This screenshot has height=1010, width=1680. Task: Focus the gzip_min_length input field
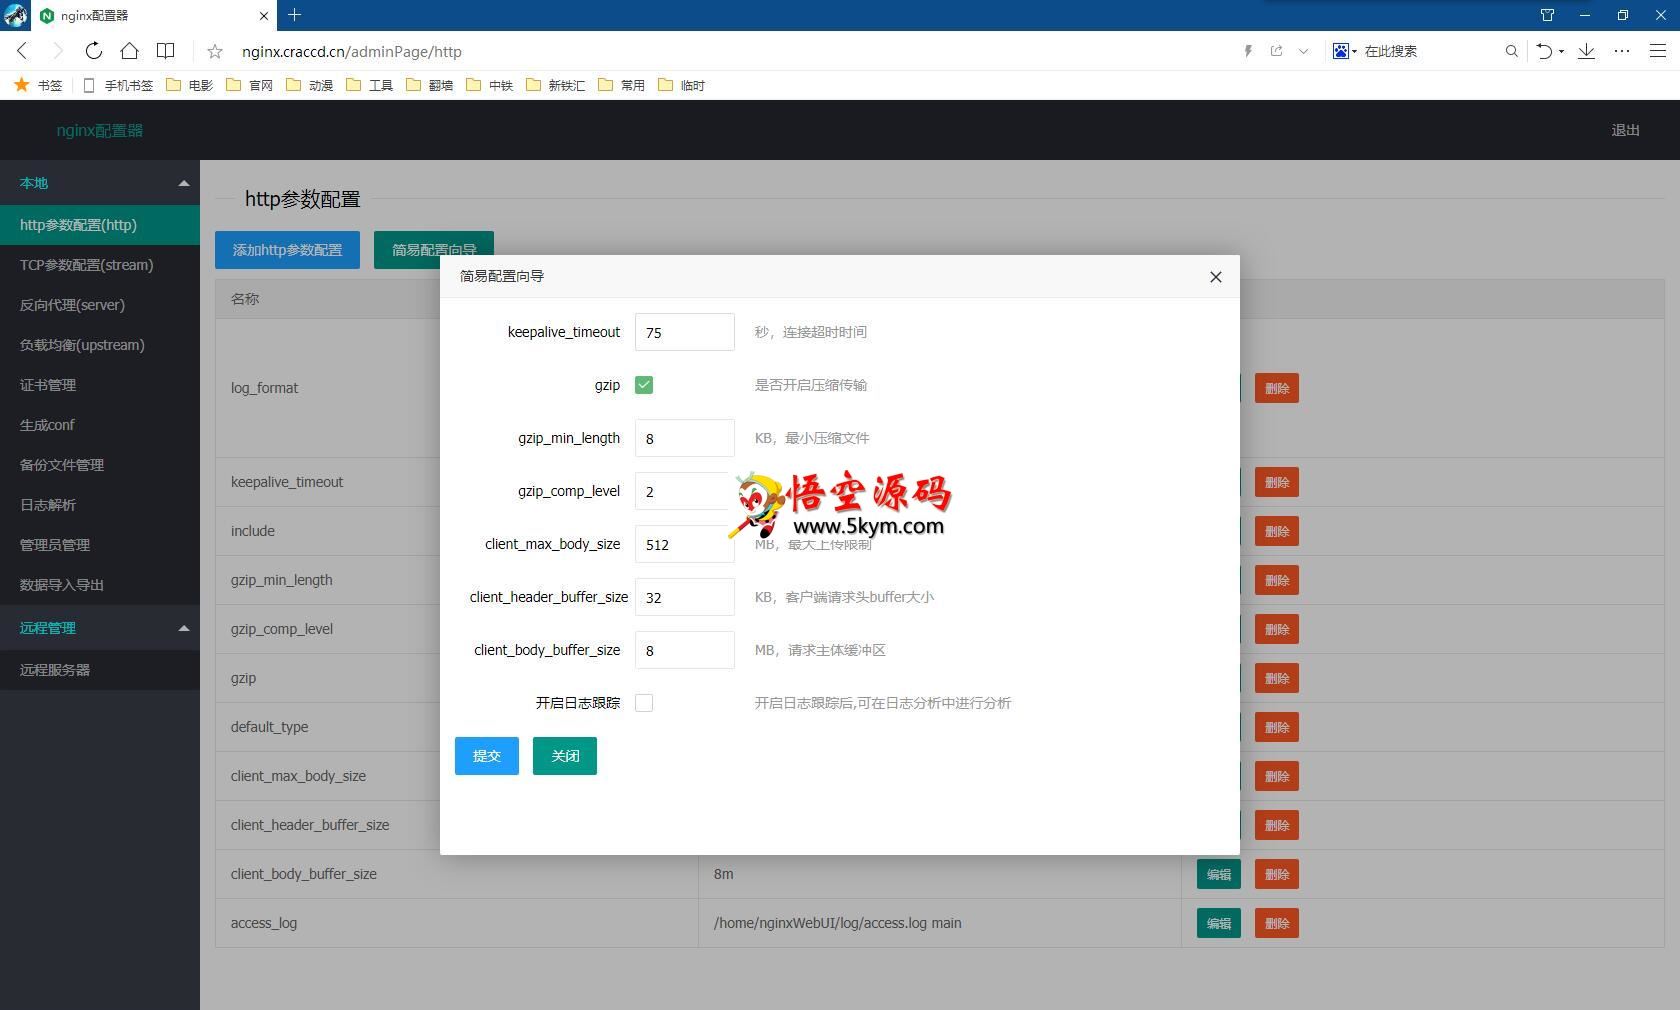pyautogui.click(x=685, y=438)
